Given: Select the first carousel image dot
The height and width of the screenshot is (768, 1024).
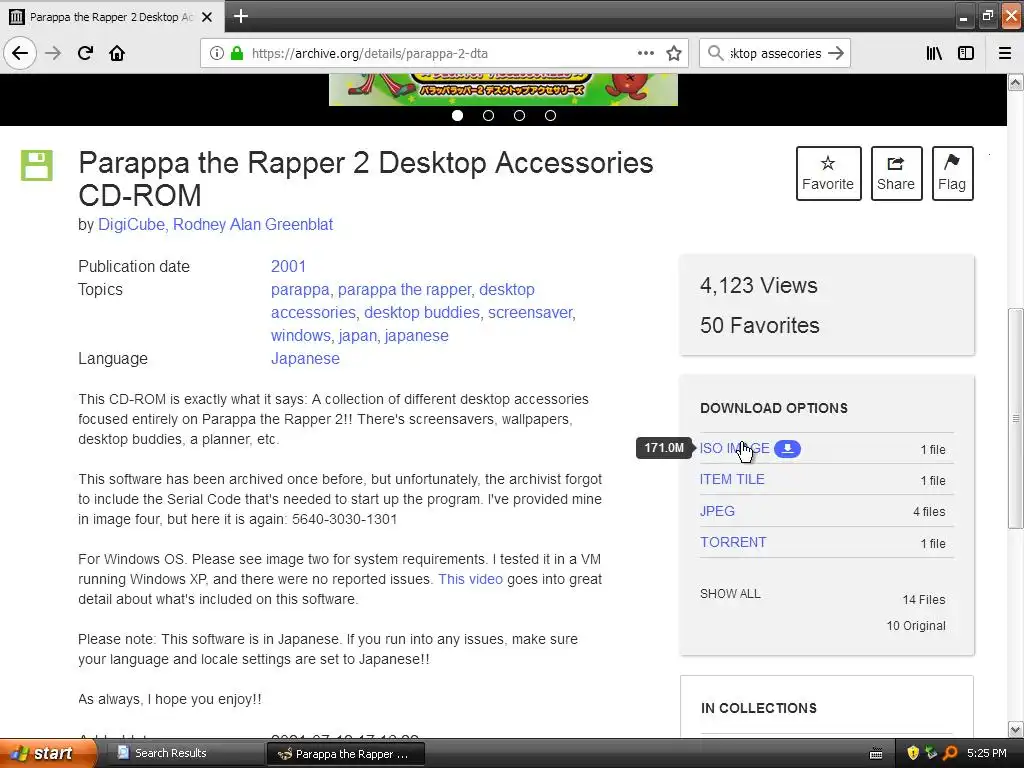Looking at the screenshot, I should pyautogui.click(x=458, y=116).
